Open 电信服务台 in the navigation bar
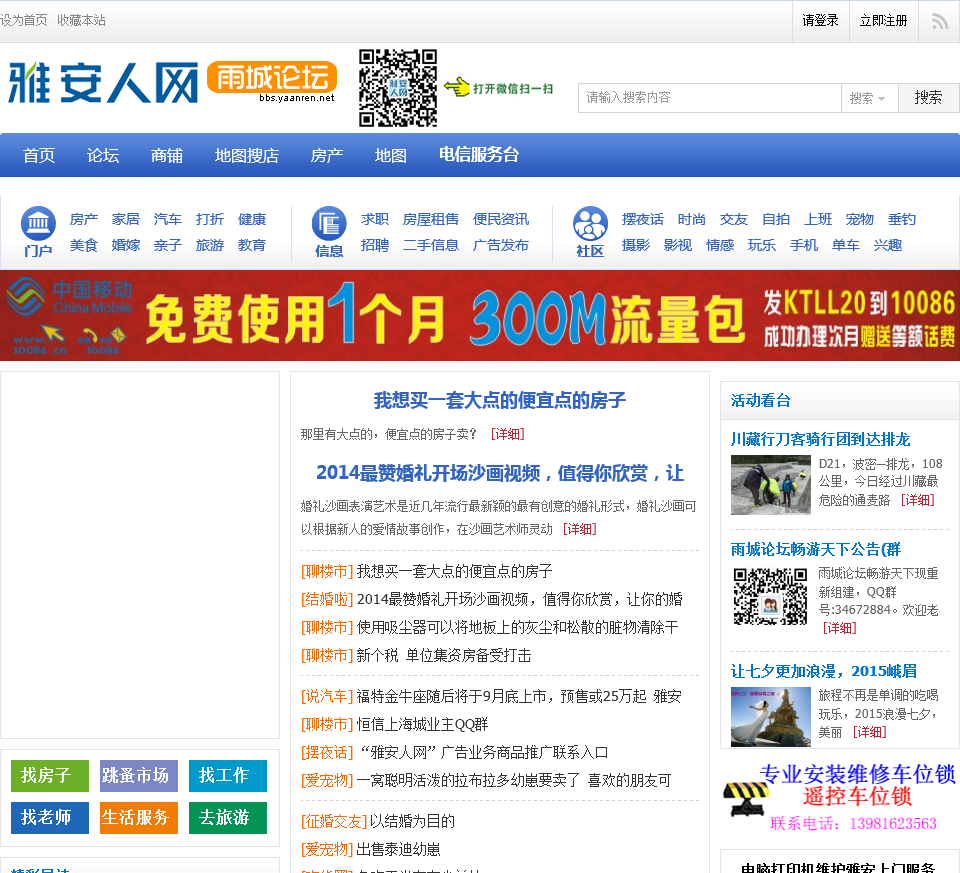The image size is (960, 873). coord(479,154)
